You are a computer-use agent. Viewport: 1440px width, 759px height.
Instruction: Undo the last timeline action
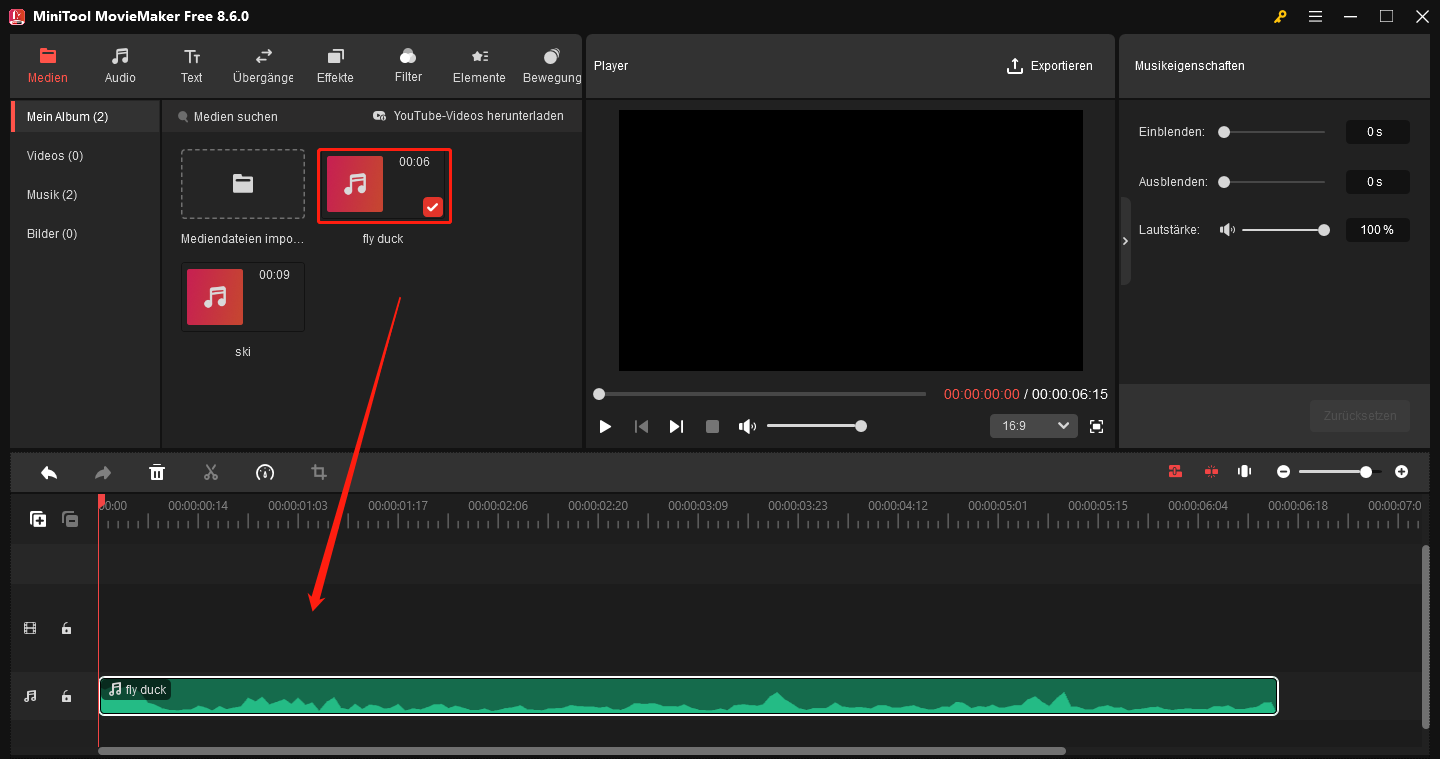coord(49,472)
